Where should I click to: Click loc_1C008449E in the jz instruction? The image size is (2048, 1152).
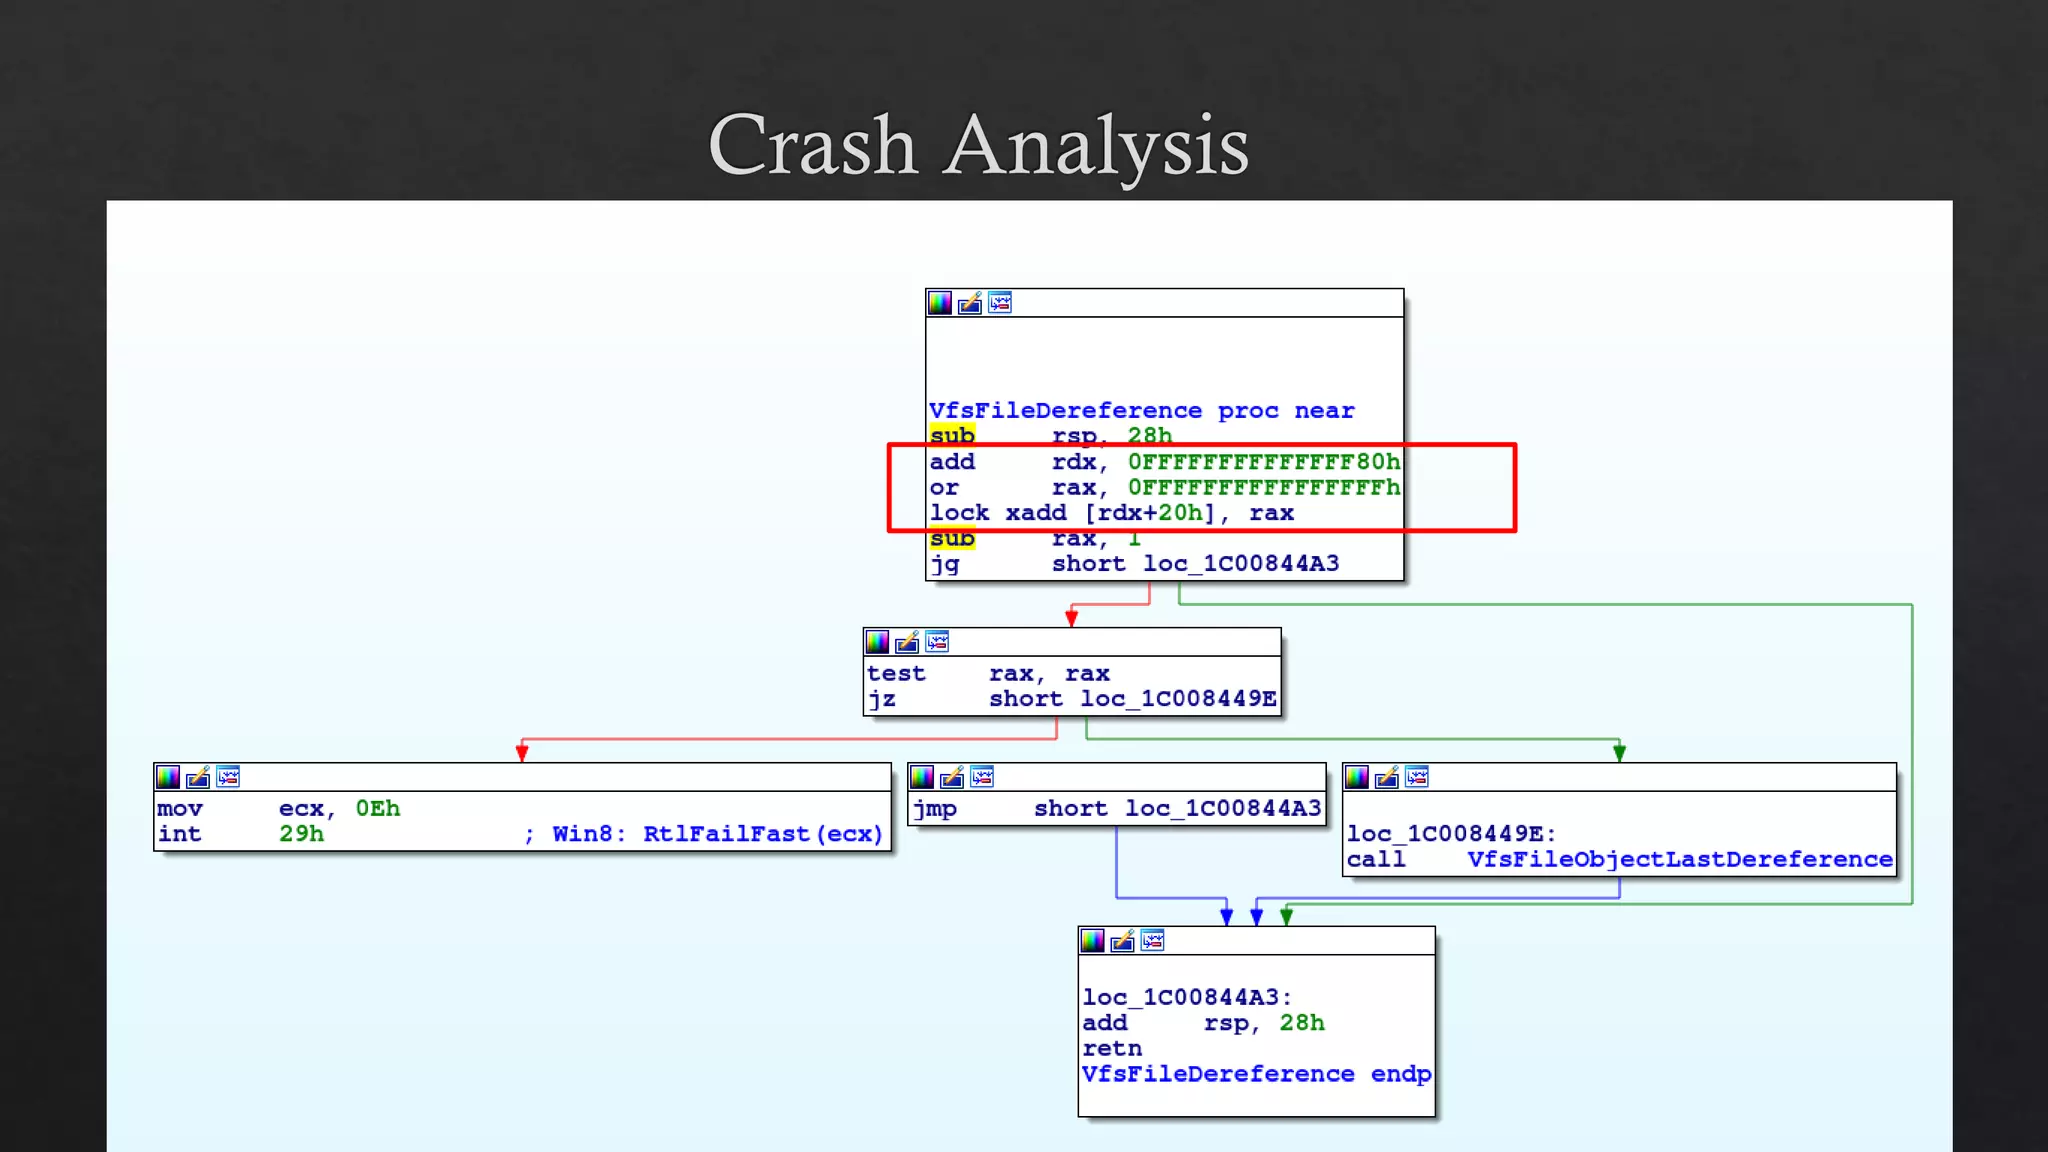[1178, 699]
